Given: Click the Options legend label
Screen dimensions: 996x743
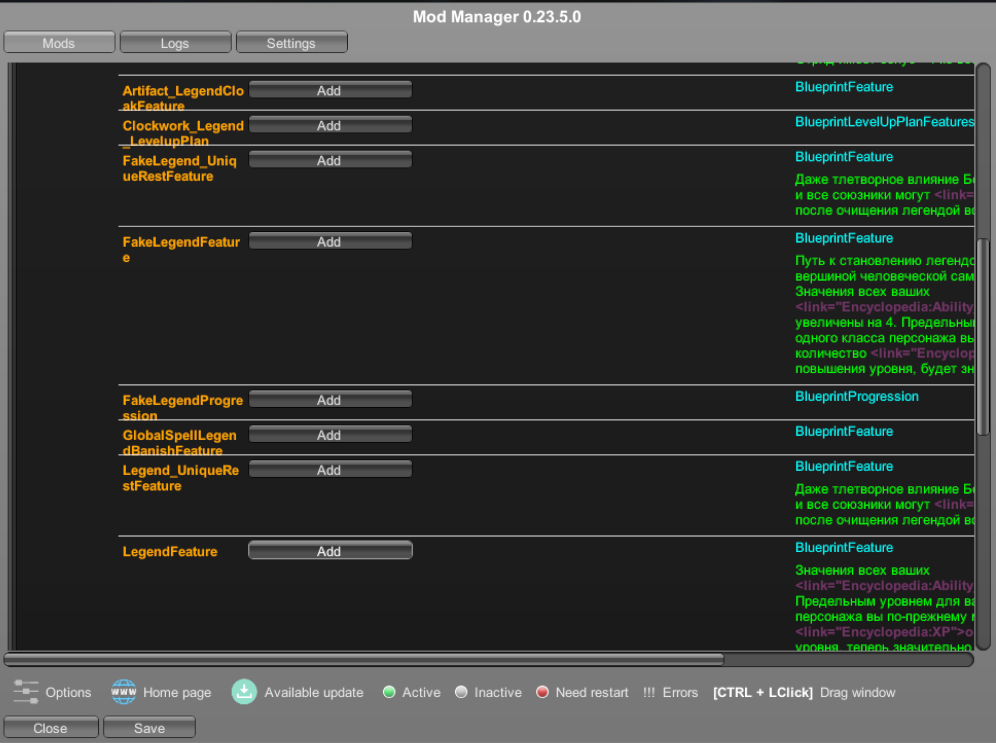Looking at the screenshot, I should pos(69,692).
